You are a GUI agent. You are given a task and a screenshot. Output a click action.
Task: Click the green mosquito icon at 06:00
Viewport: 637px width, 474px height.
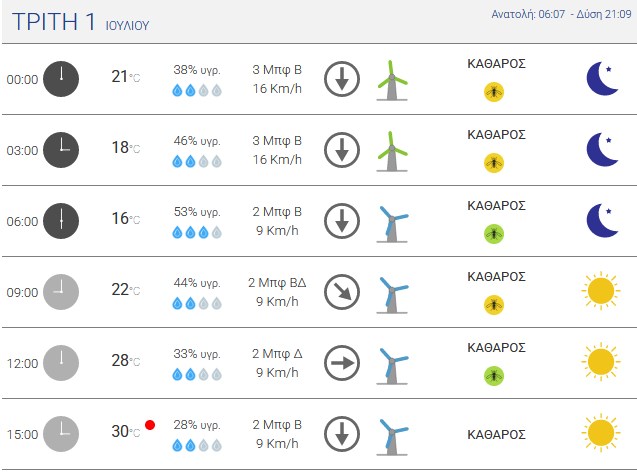494,234
